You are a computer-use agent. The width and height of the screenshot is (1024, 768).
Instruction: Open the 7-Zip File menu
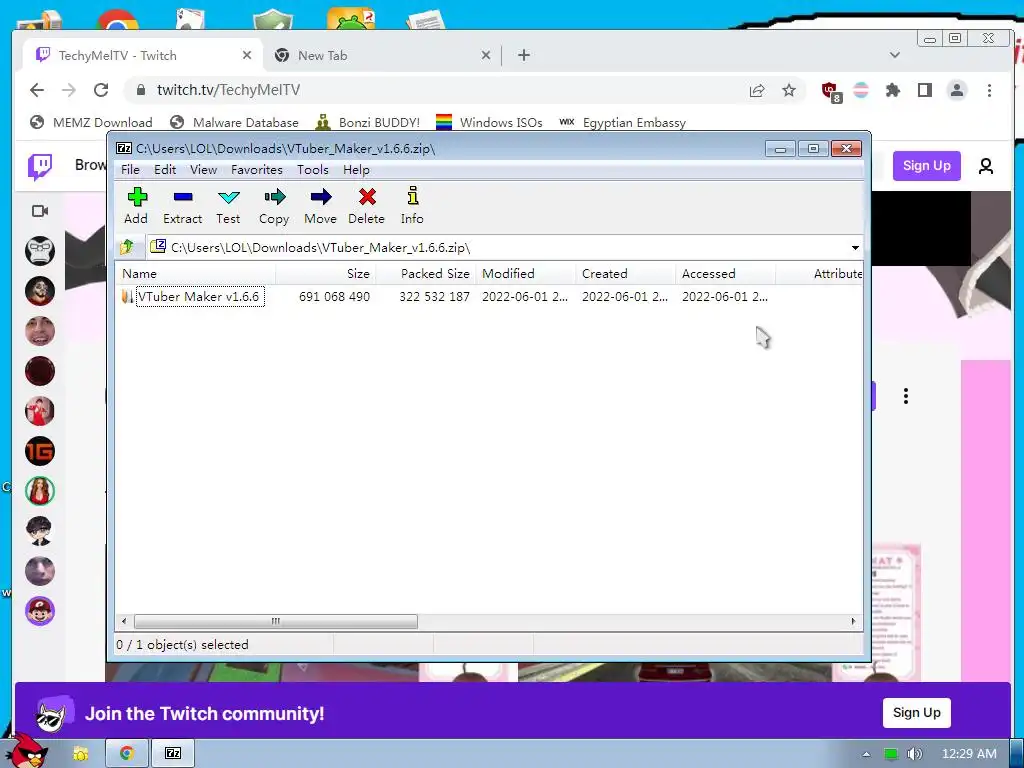click(130, 170)
